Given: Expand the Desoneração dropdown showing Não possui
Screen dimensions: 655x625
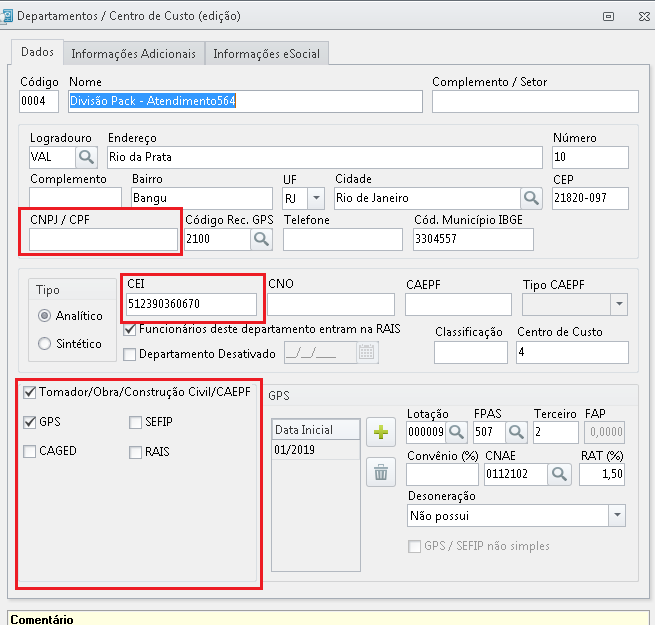Looking at the screenshot, I should [617, 516].
